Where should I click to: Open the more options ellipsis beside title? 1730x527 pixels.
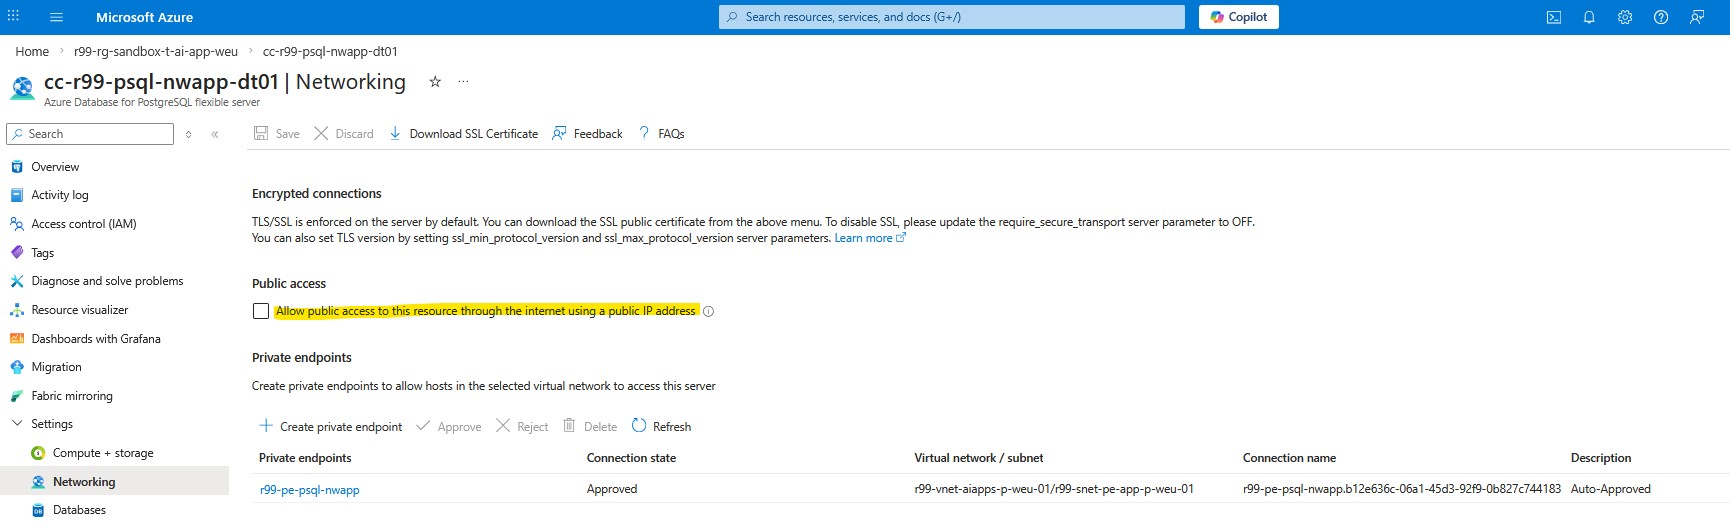click(463, 82)
